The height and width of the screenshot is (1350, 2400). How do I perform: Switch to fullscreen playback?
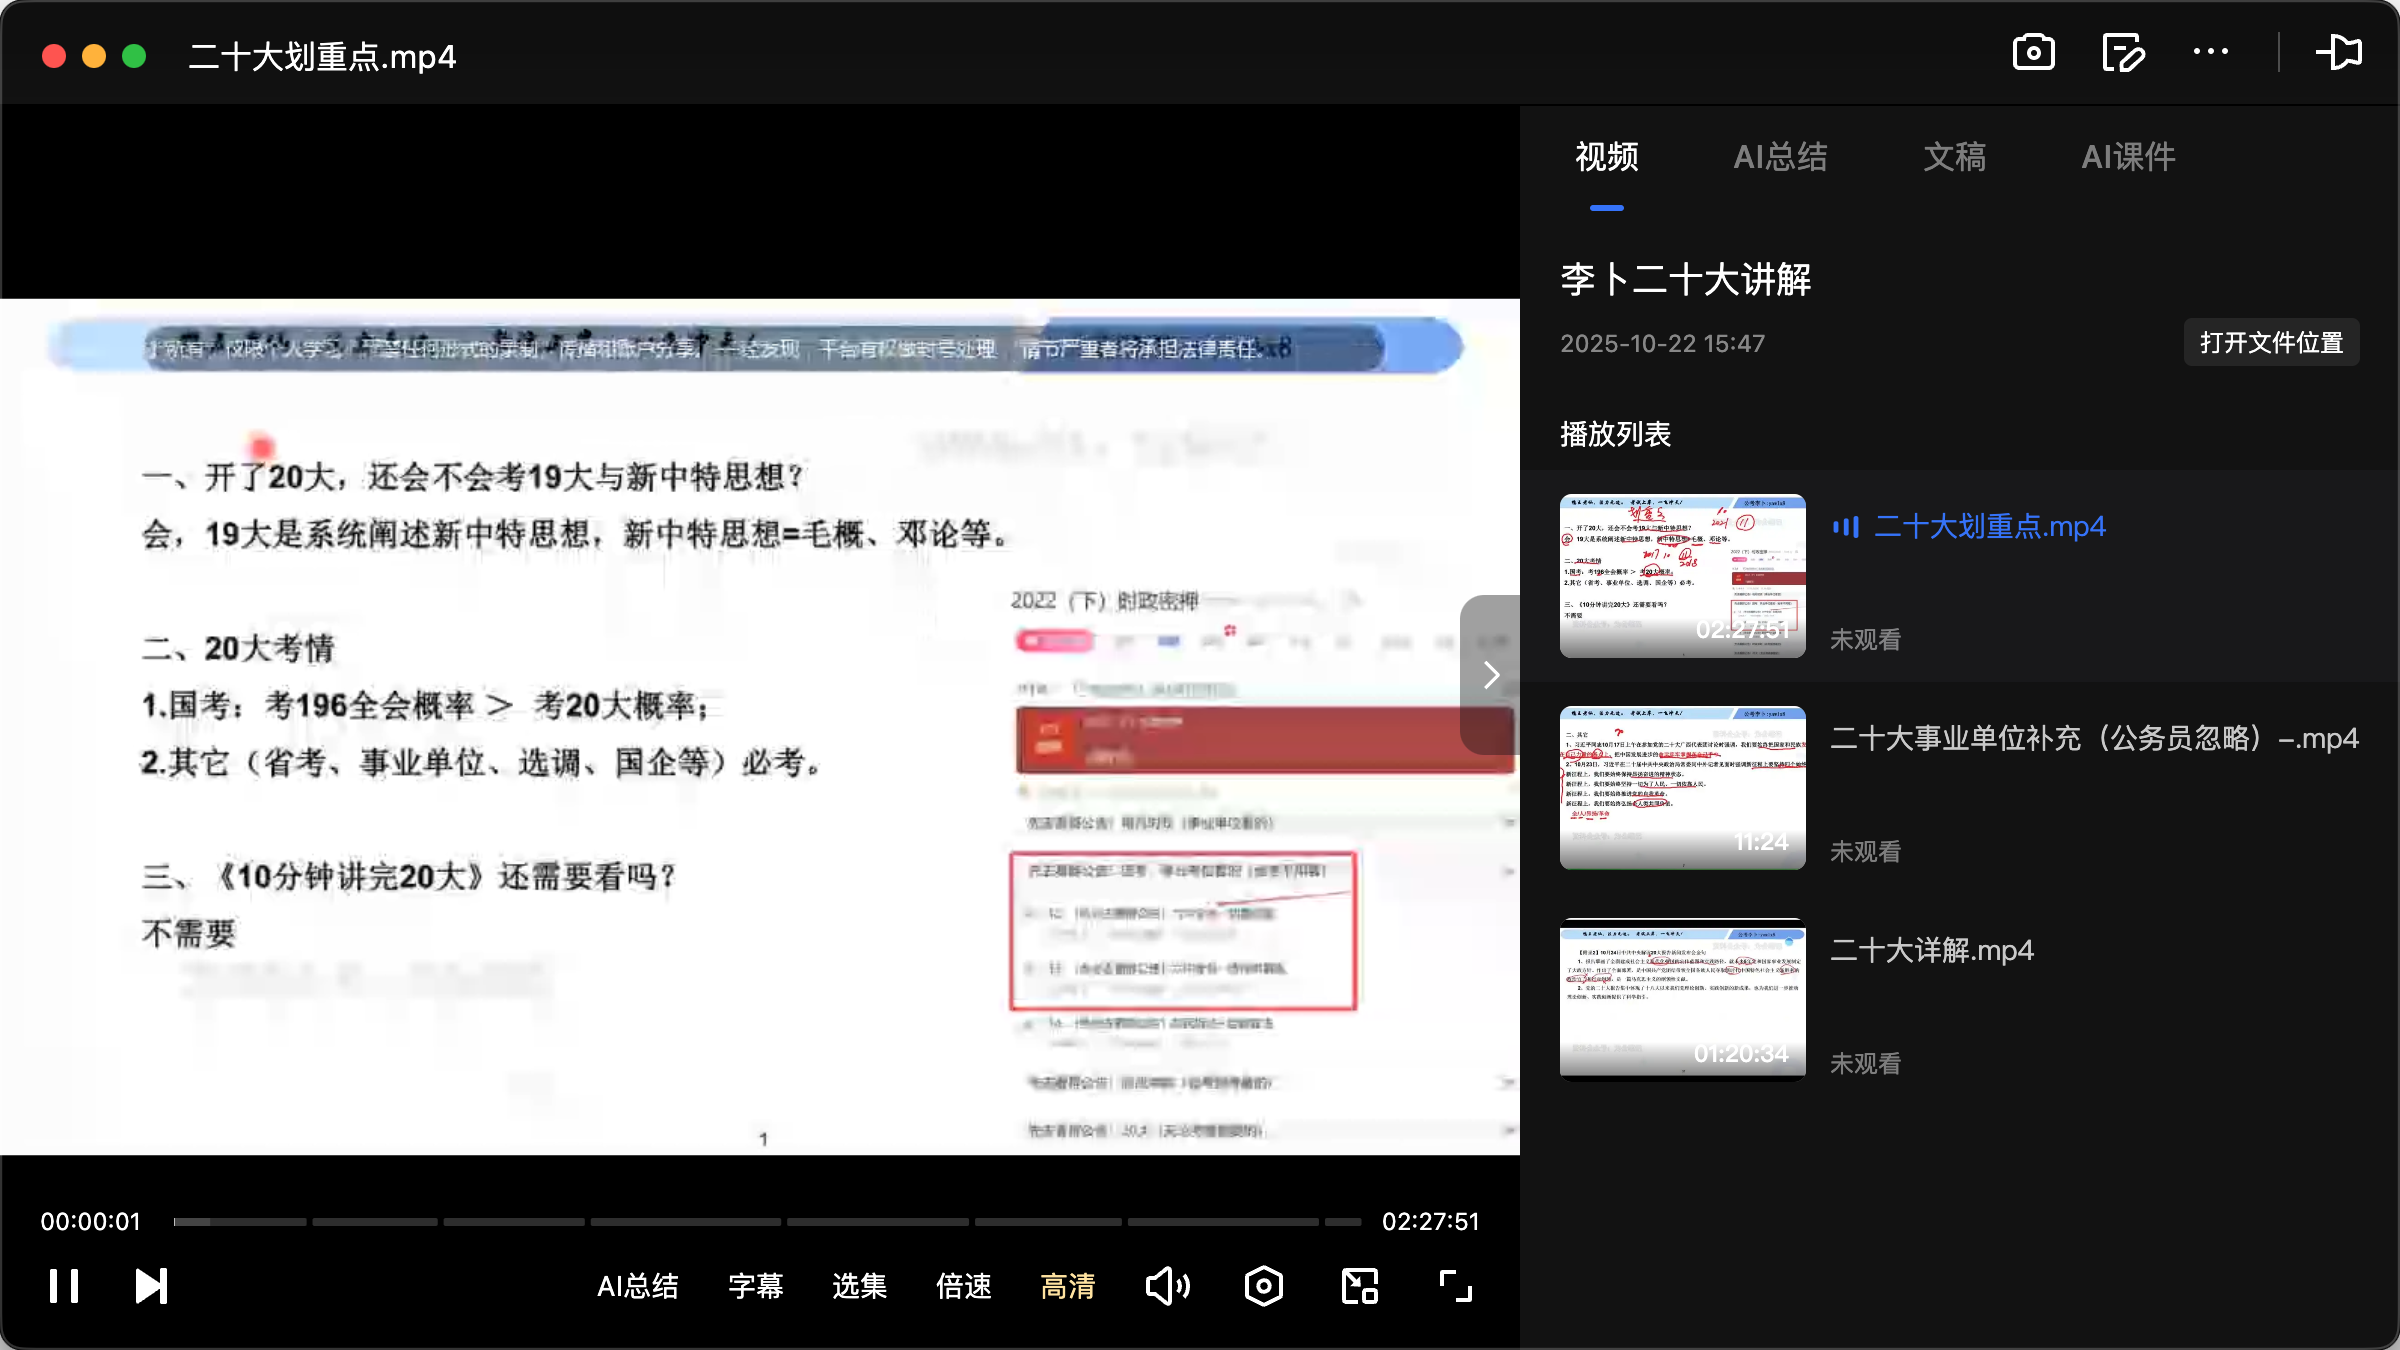pyautogui.click(x=1453, y=1285)
